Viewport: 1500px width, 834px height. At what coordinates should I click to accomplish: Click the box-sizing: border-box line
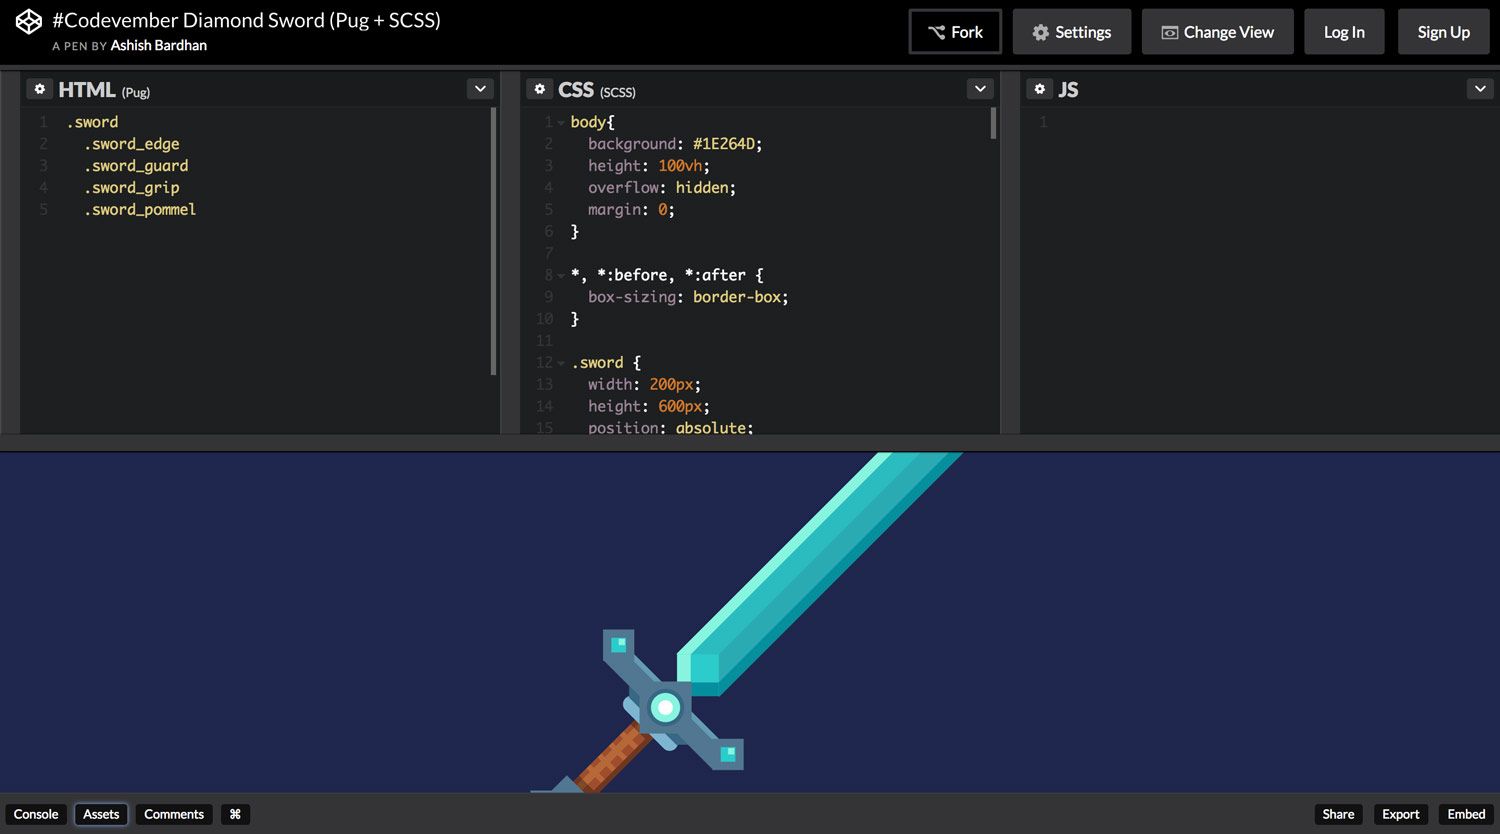[x=688, y=297]
